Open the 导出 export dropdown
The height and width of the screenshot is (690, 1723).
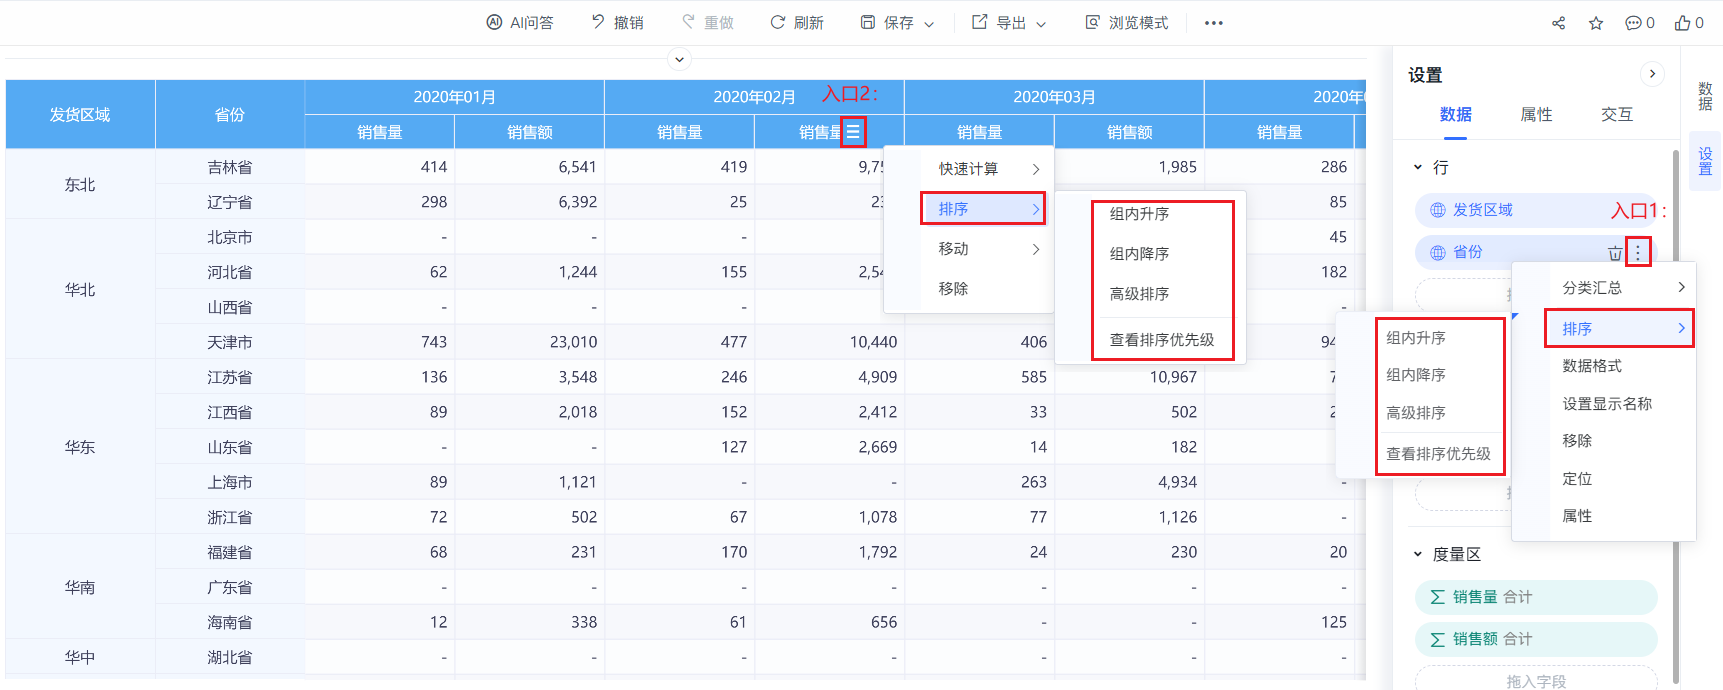tap(1009, 22)
